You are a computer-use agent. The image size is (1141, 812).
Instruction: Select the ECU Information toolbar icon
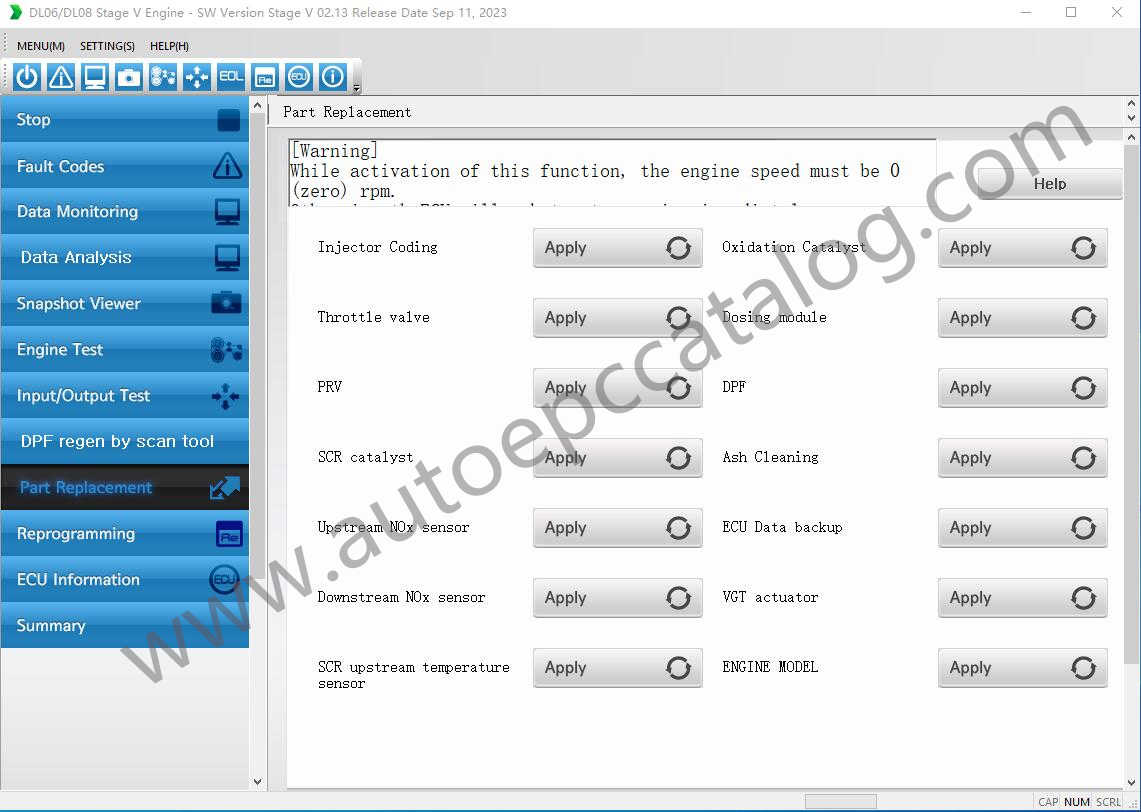point(298,76)
